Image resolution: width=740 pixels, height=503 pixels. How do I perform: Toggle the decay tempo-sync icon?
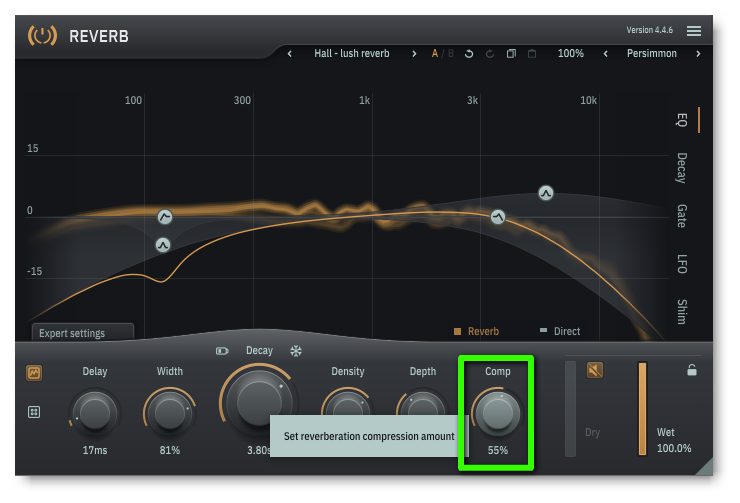(x=222, y=351)
